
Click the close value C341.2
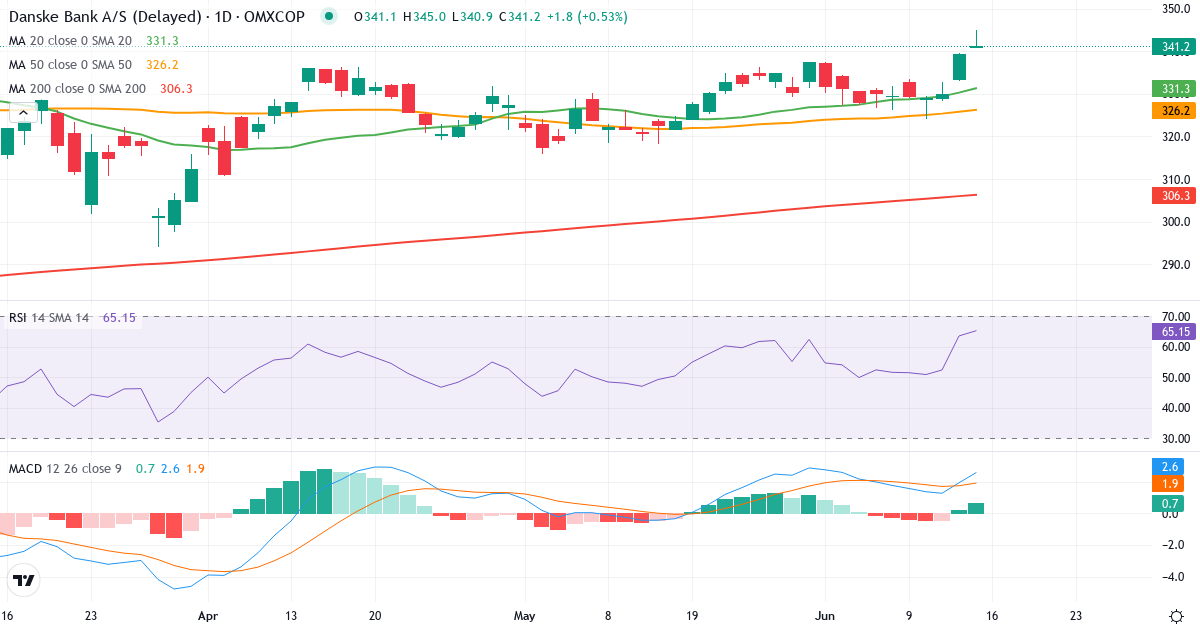click(x=521, y=17)
